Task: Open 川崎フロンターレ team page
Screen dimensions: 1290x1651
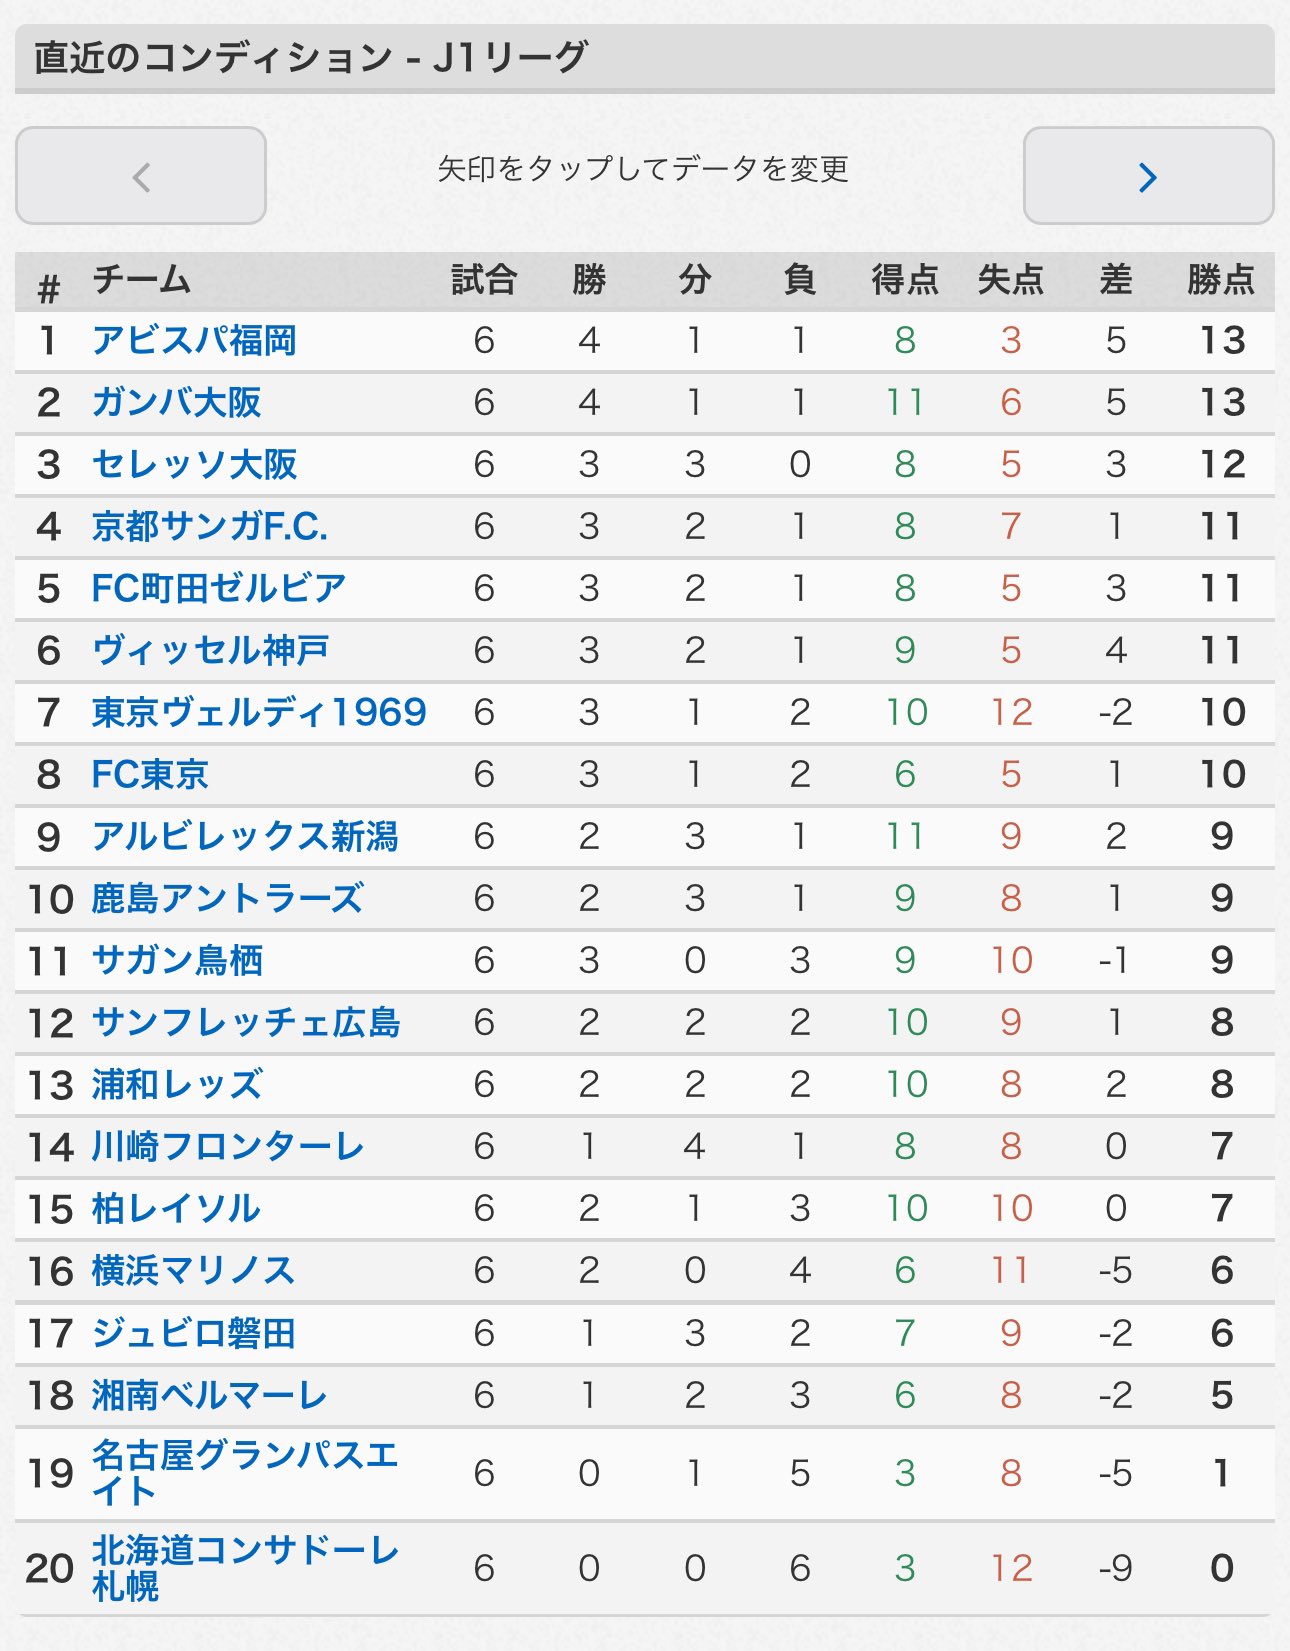Action: pyautogui.click(x=228, y=1147)
